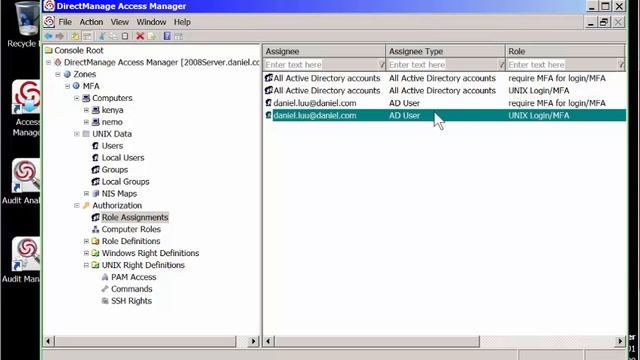Click the list pane's right scroll arrow
This screenshot has height=360, width=640.
(620, 341)
